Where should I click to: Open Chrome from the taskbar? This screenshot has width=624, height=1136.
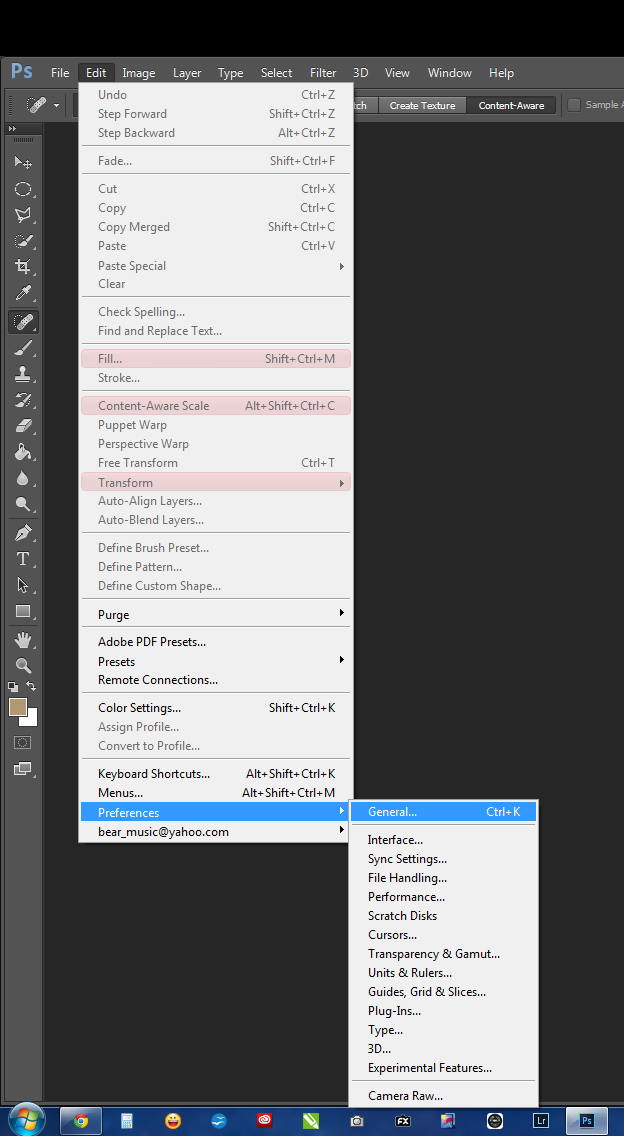tap(80, 1121)
